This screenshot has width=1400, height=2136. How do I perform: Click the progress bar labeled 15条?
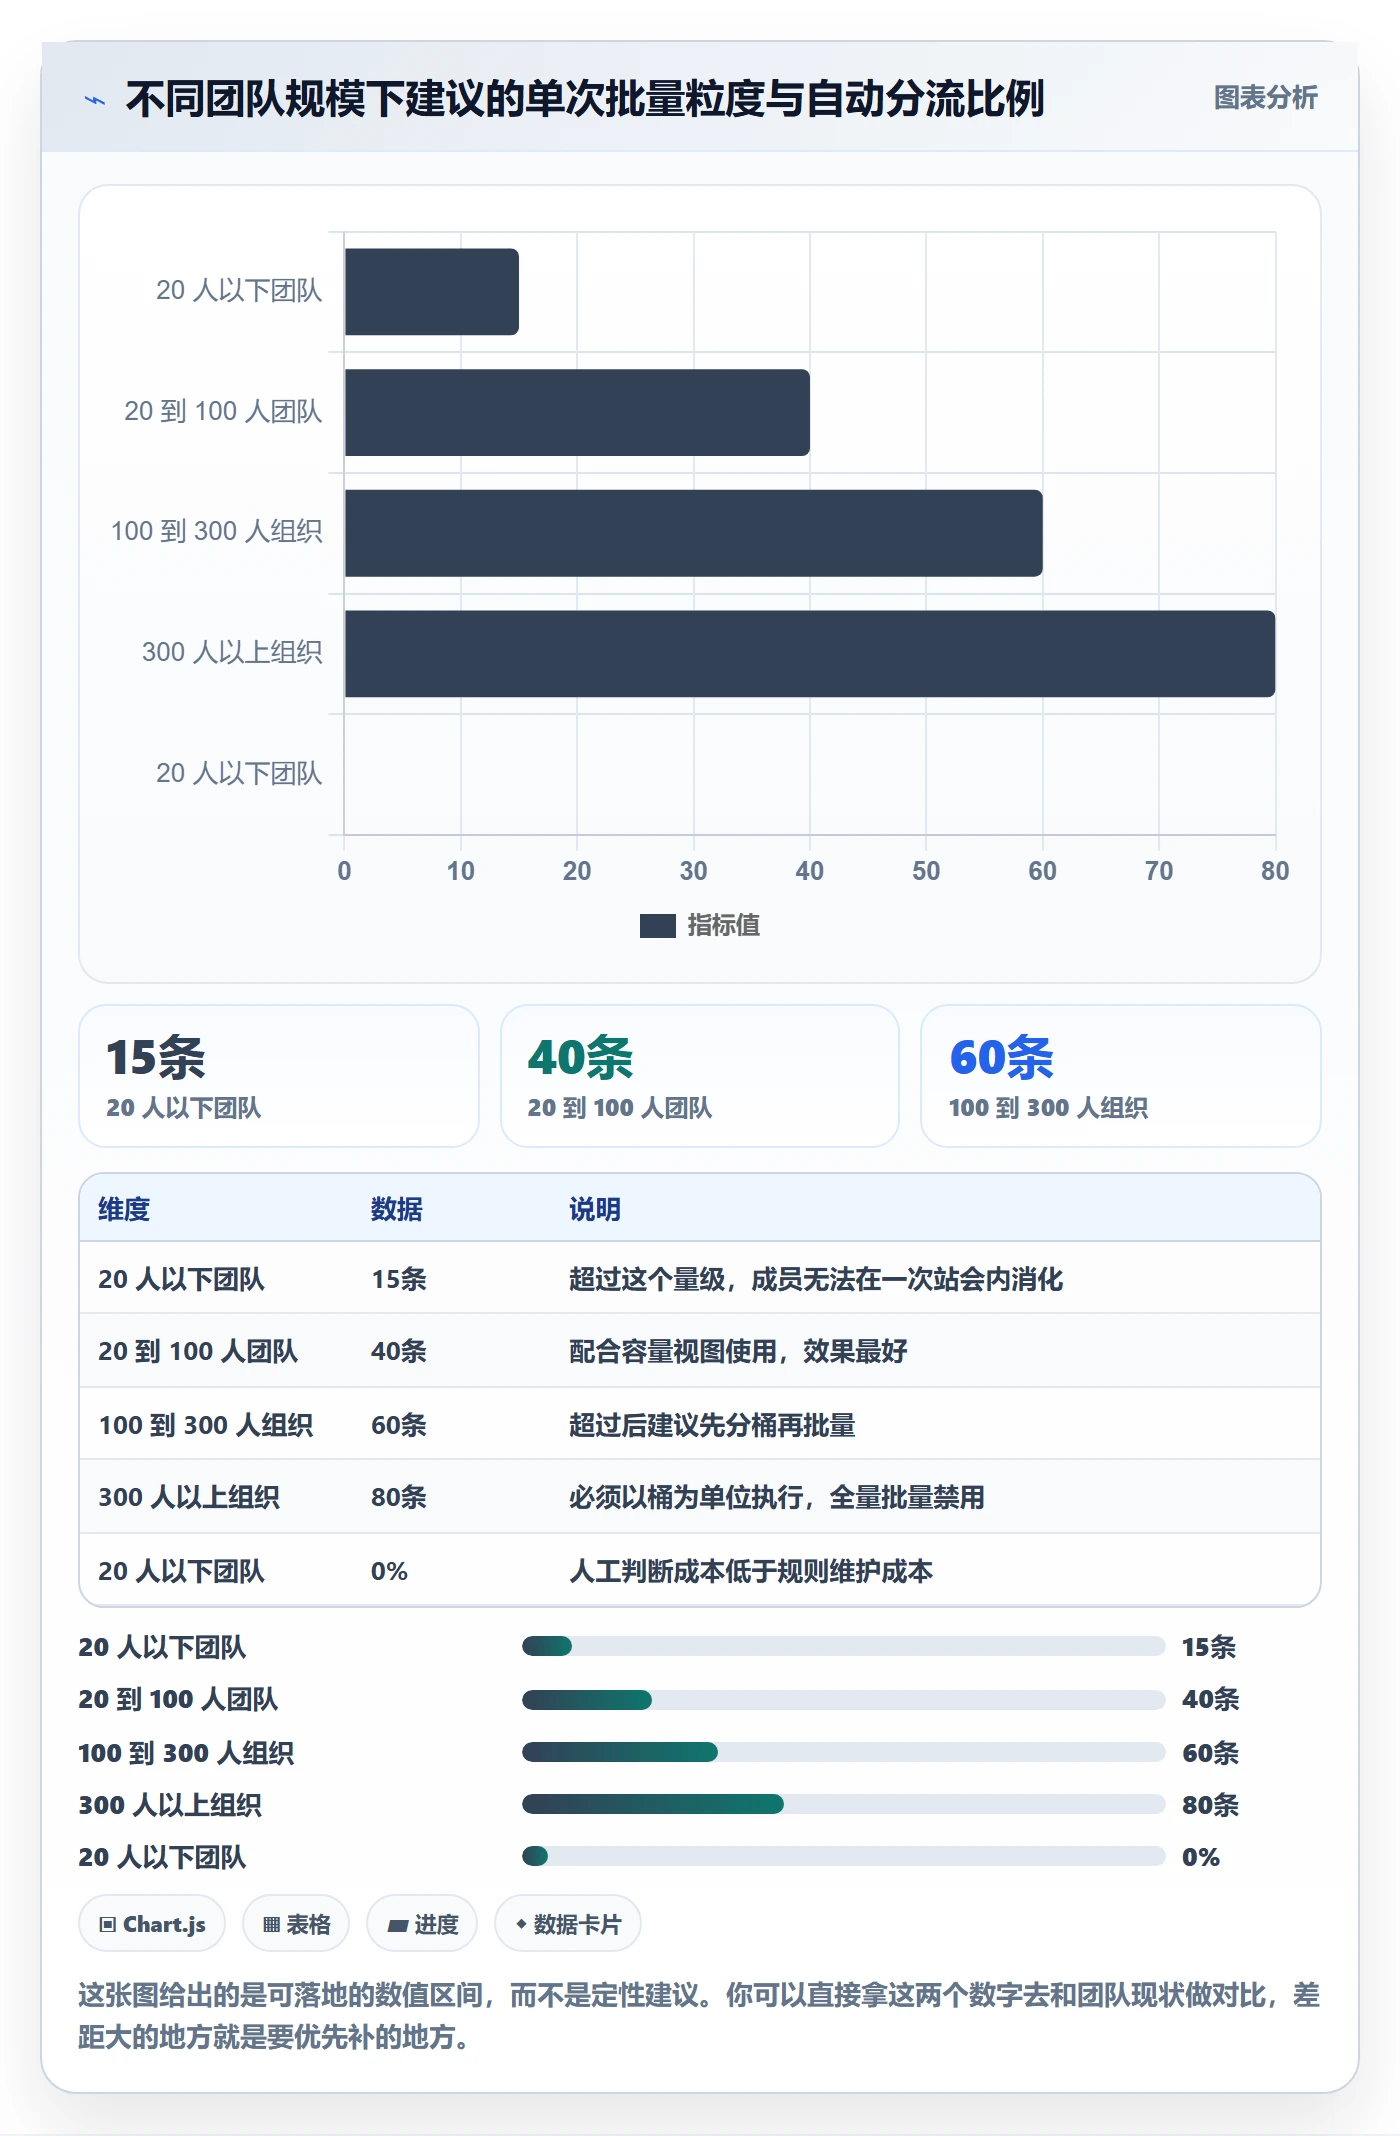point(844,1646)
